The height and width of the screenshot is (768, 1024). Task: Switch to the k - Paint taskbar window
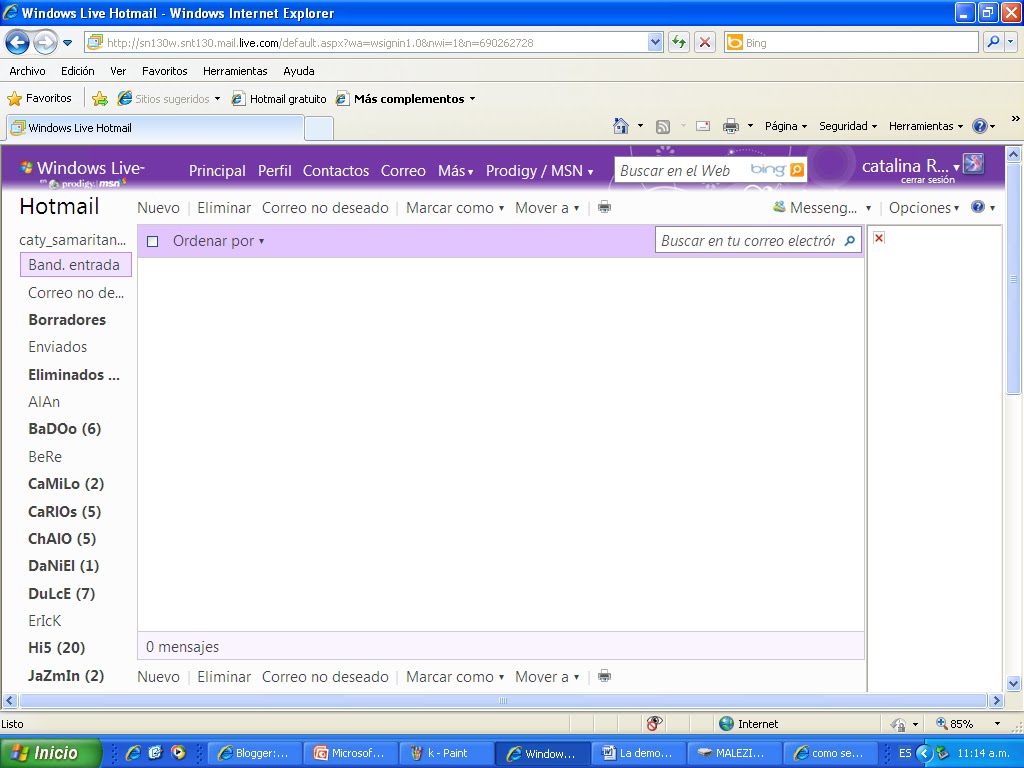445,753
